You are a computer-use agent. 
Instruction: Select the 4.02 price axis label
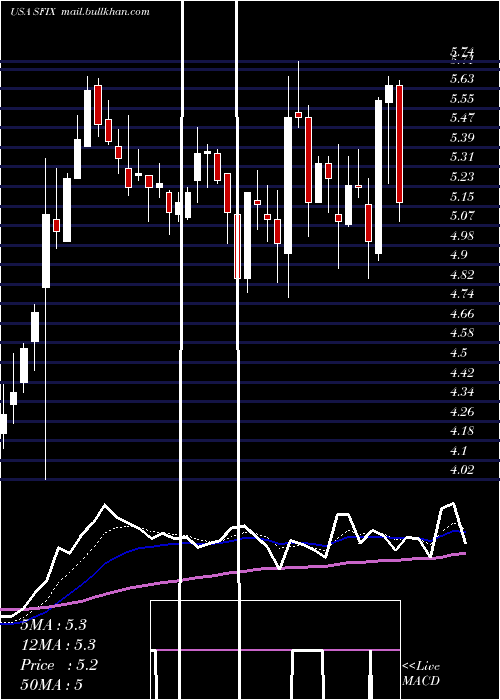pos(462,470)
